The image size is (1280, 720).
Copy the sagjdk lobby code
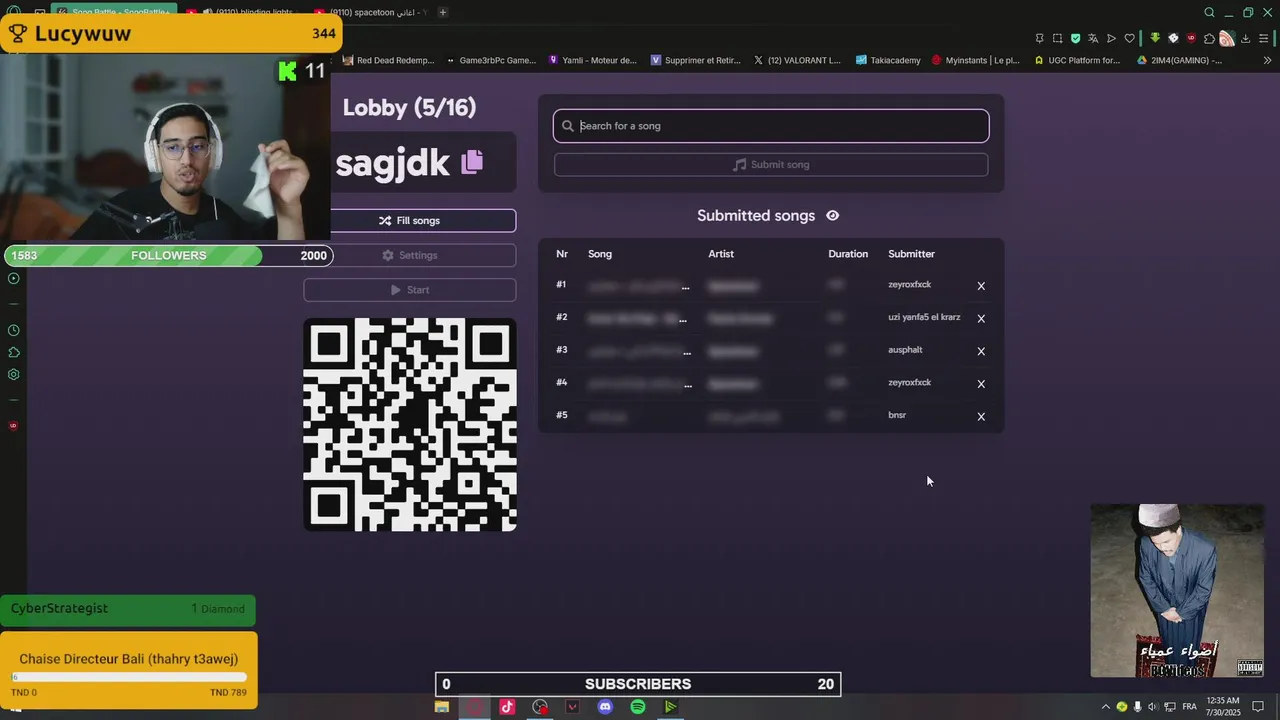(472, 162)
